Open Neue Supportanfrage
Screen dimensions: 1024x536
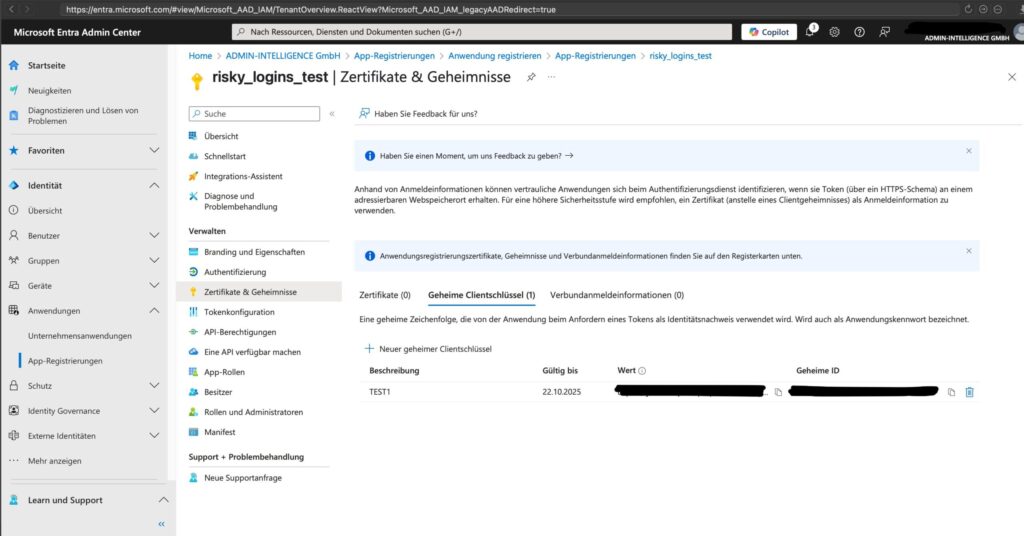pos(242,478)
